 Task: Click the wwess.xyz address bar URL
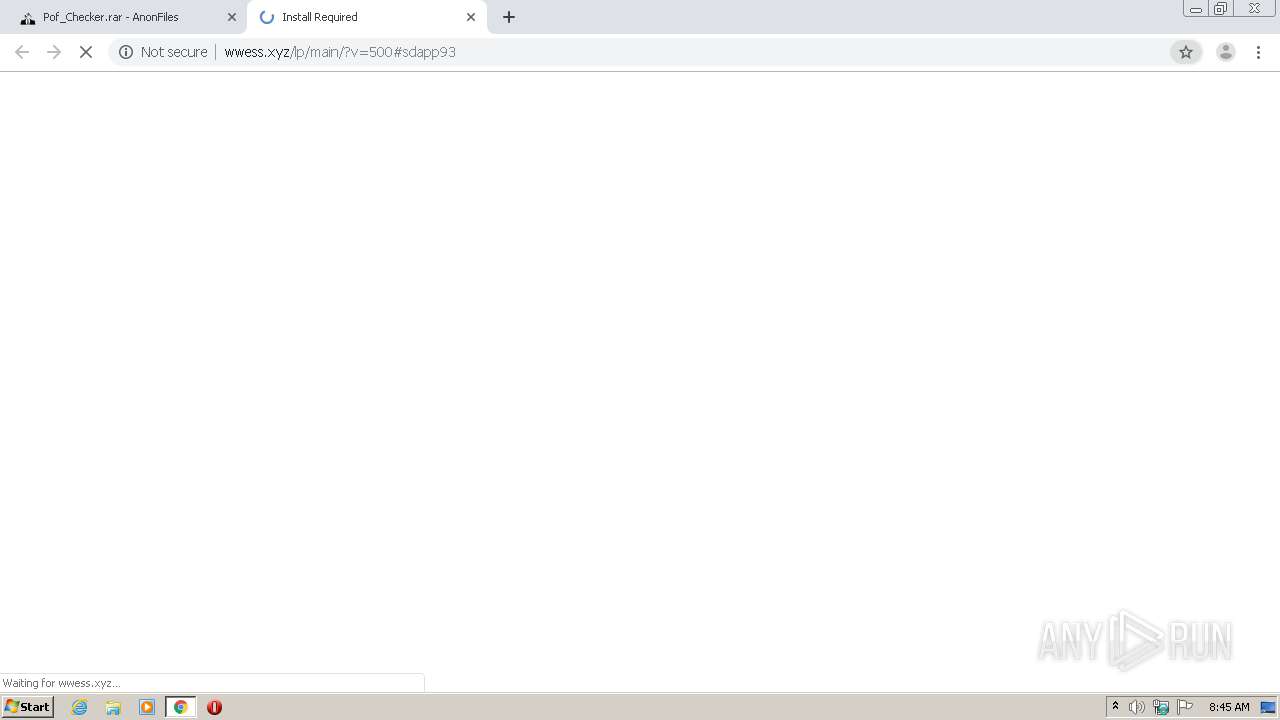click(340, 52)
